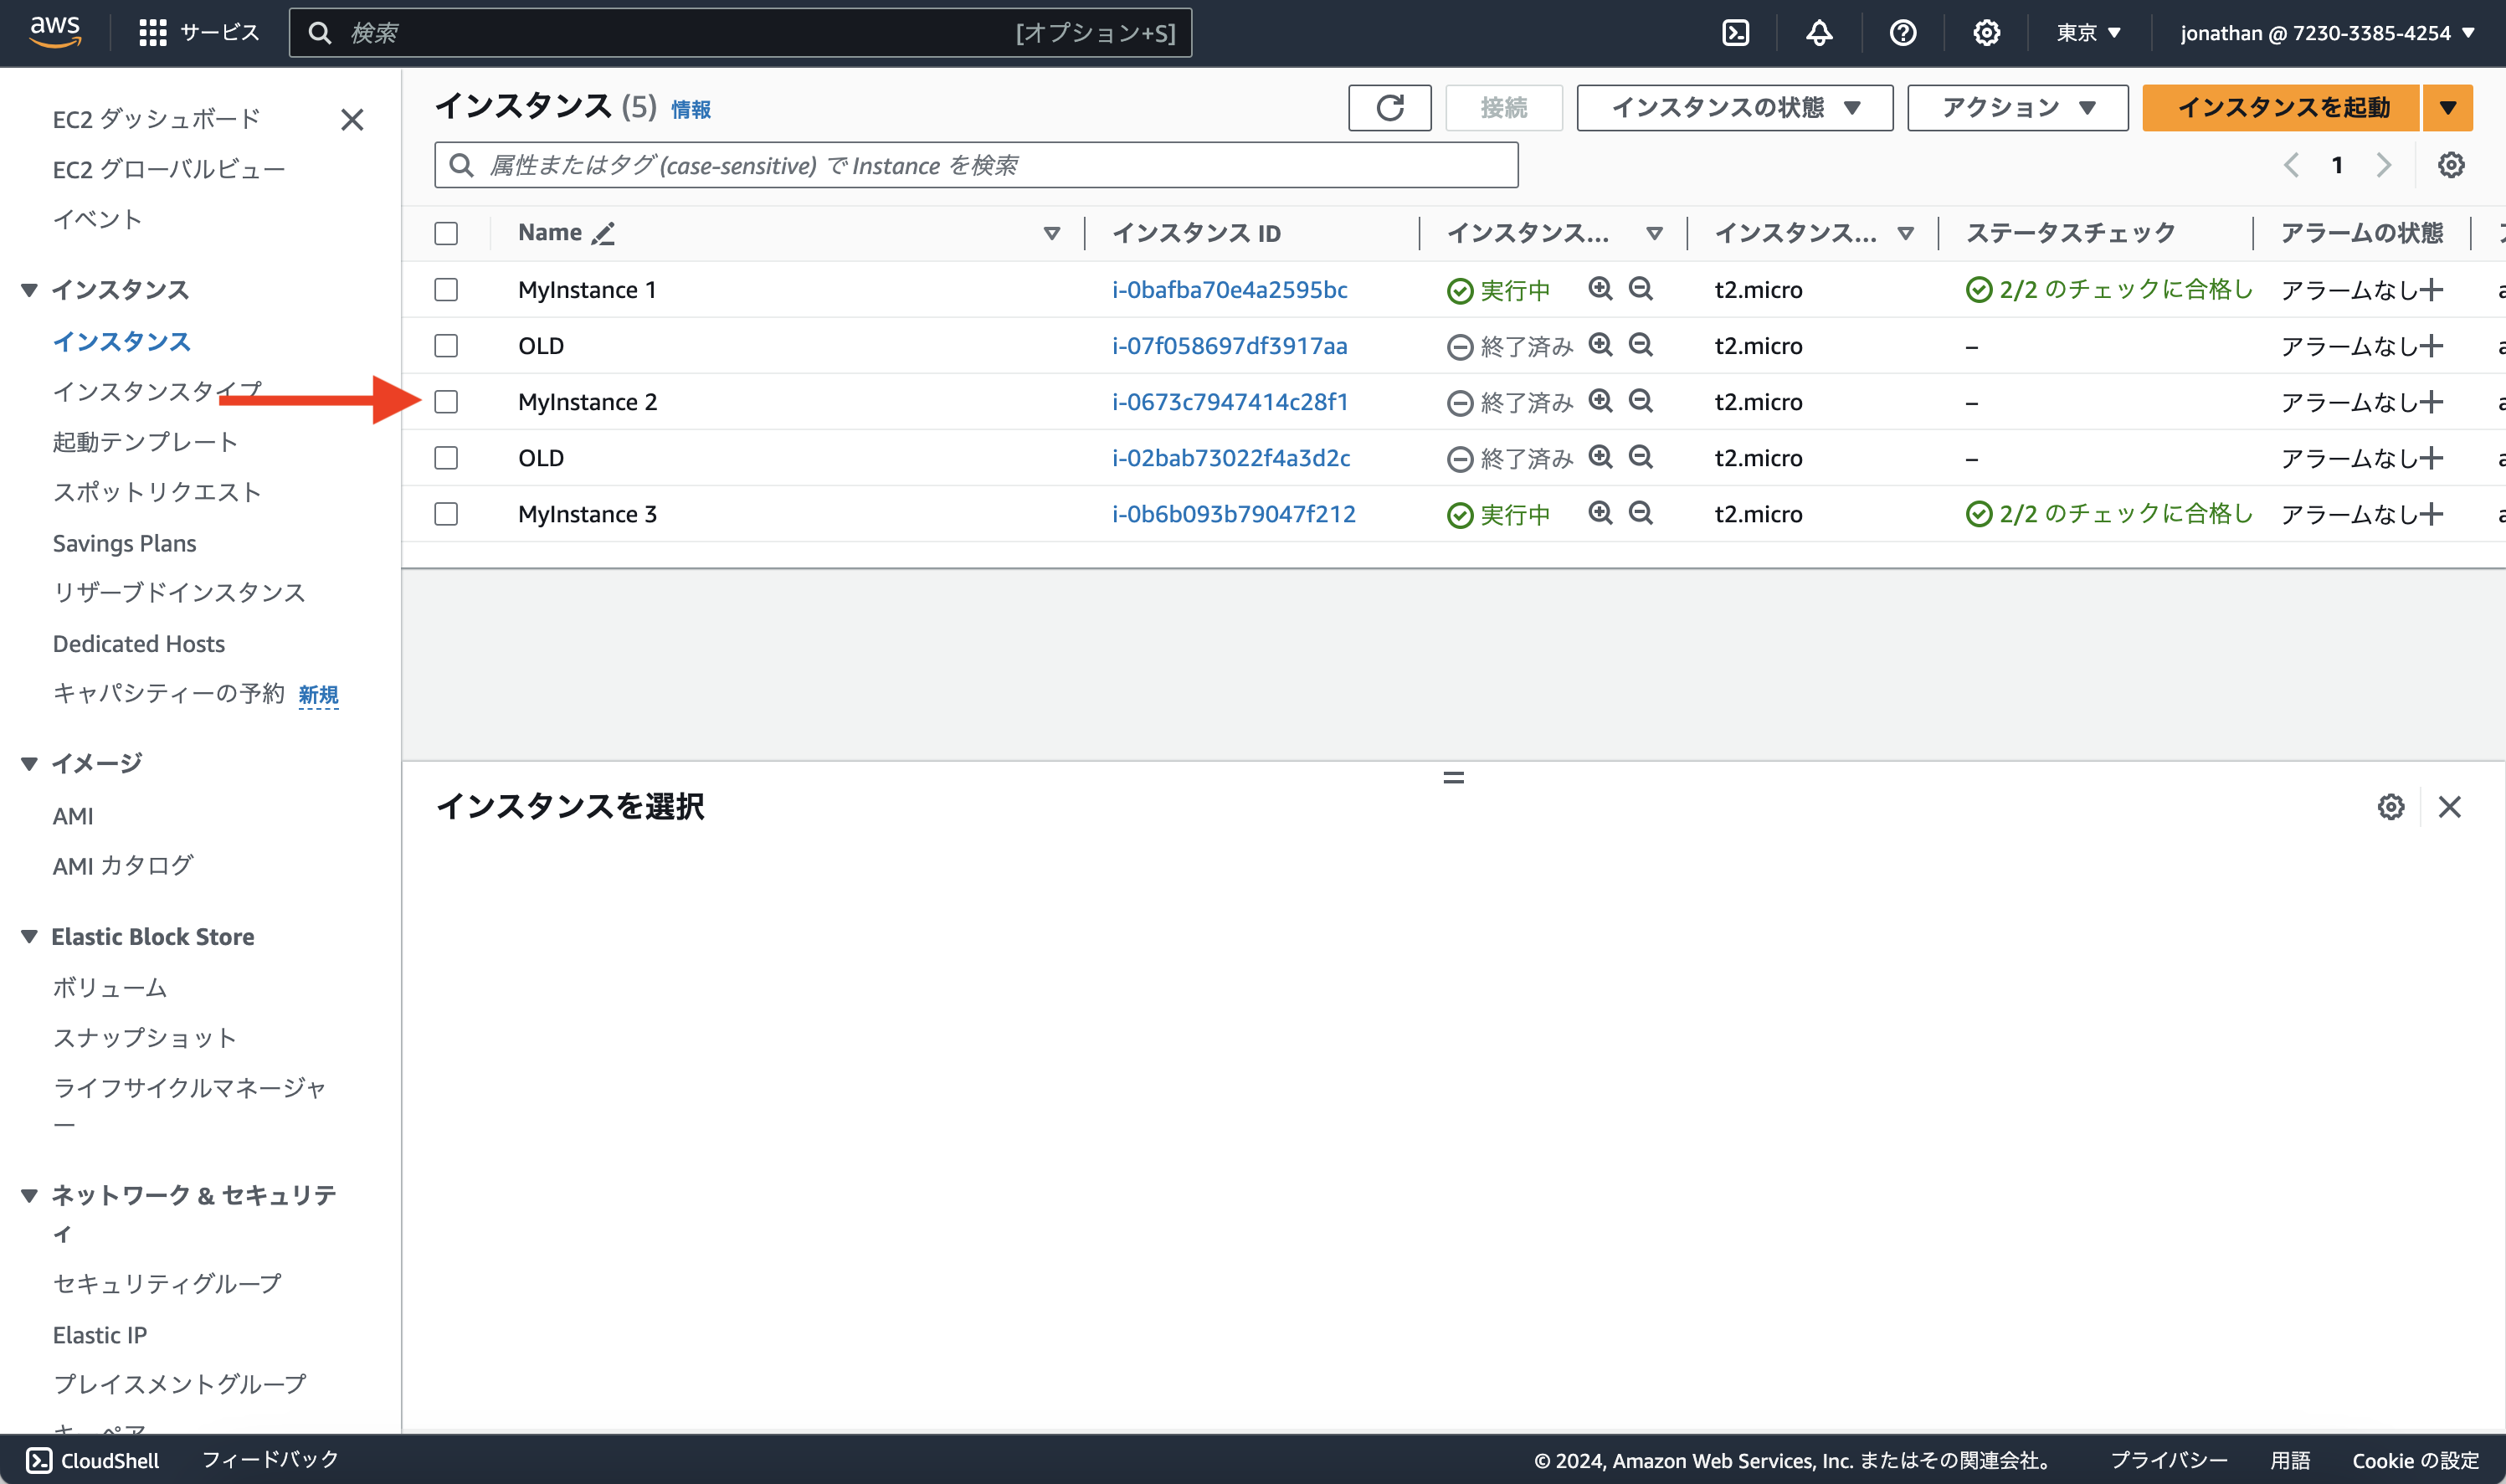2506x1484 pixels.
Task: Open the settings gear in the top bar
Action: coord(1986,32)
